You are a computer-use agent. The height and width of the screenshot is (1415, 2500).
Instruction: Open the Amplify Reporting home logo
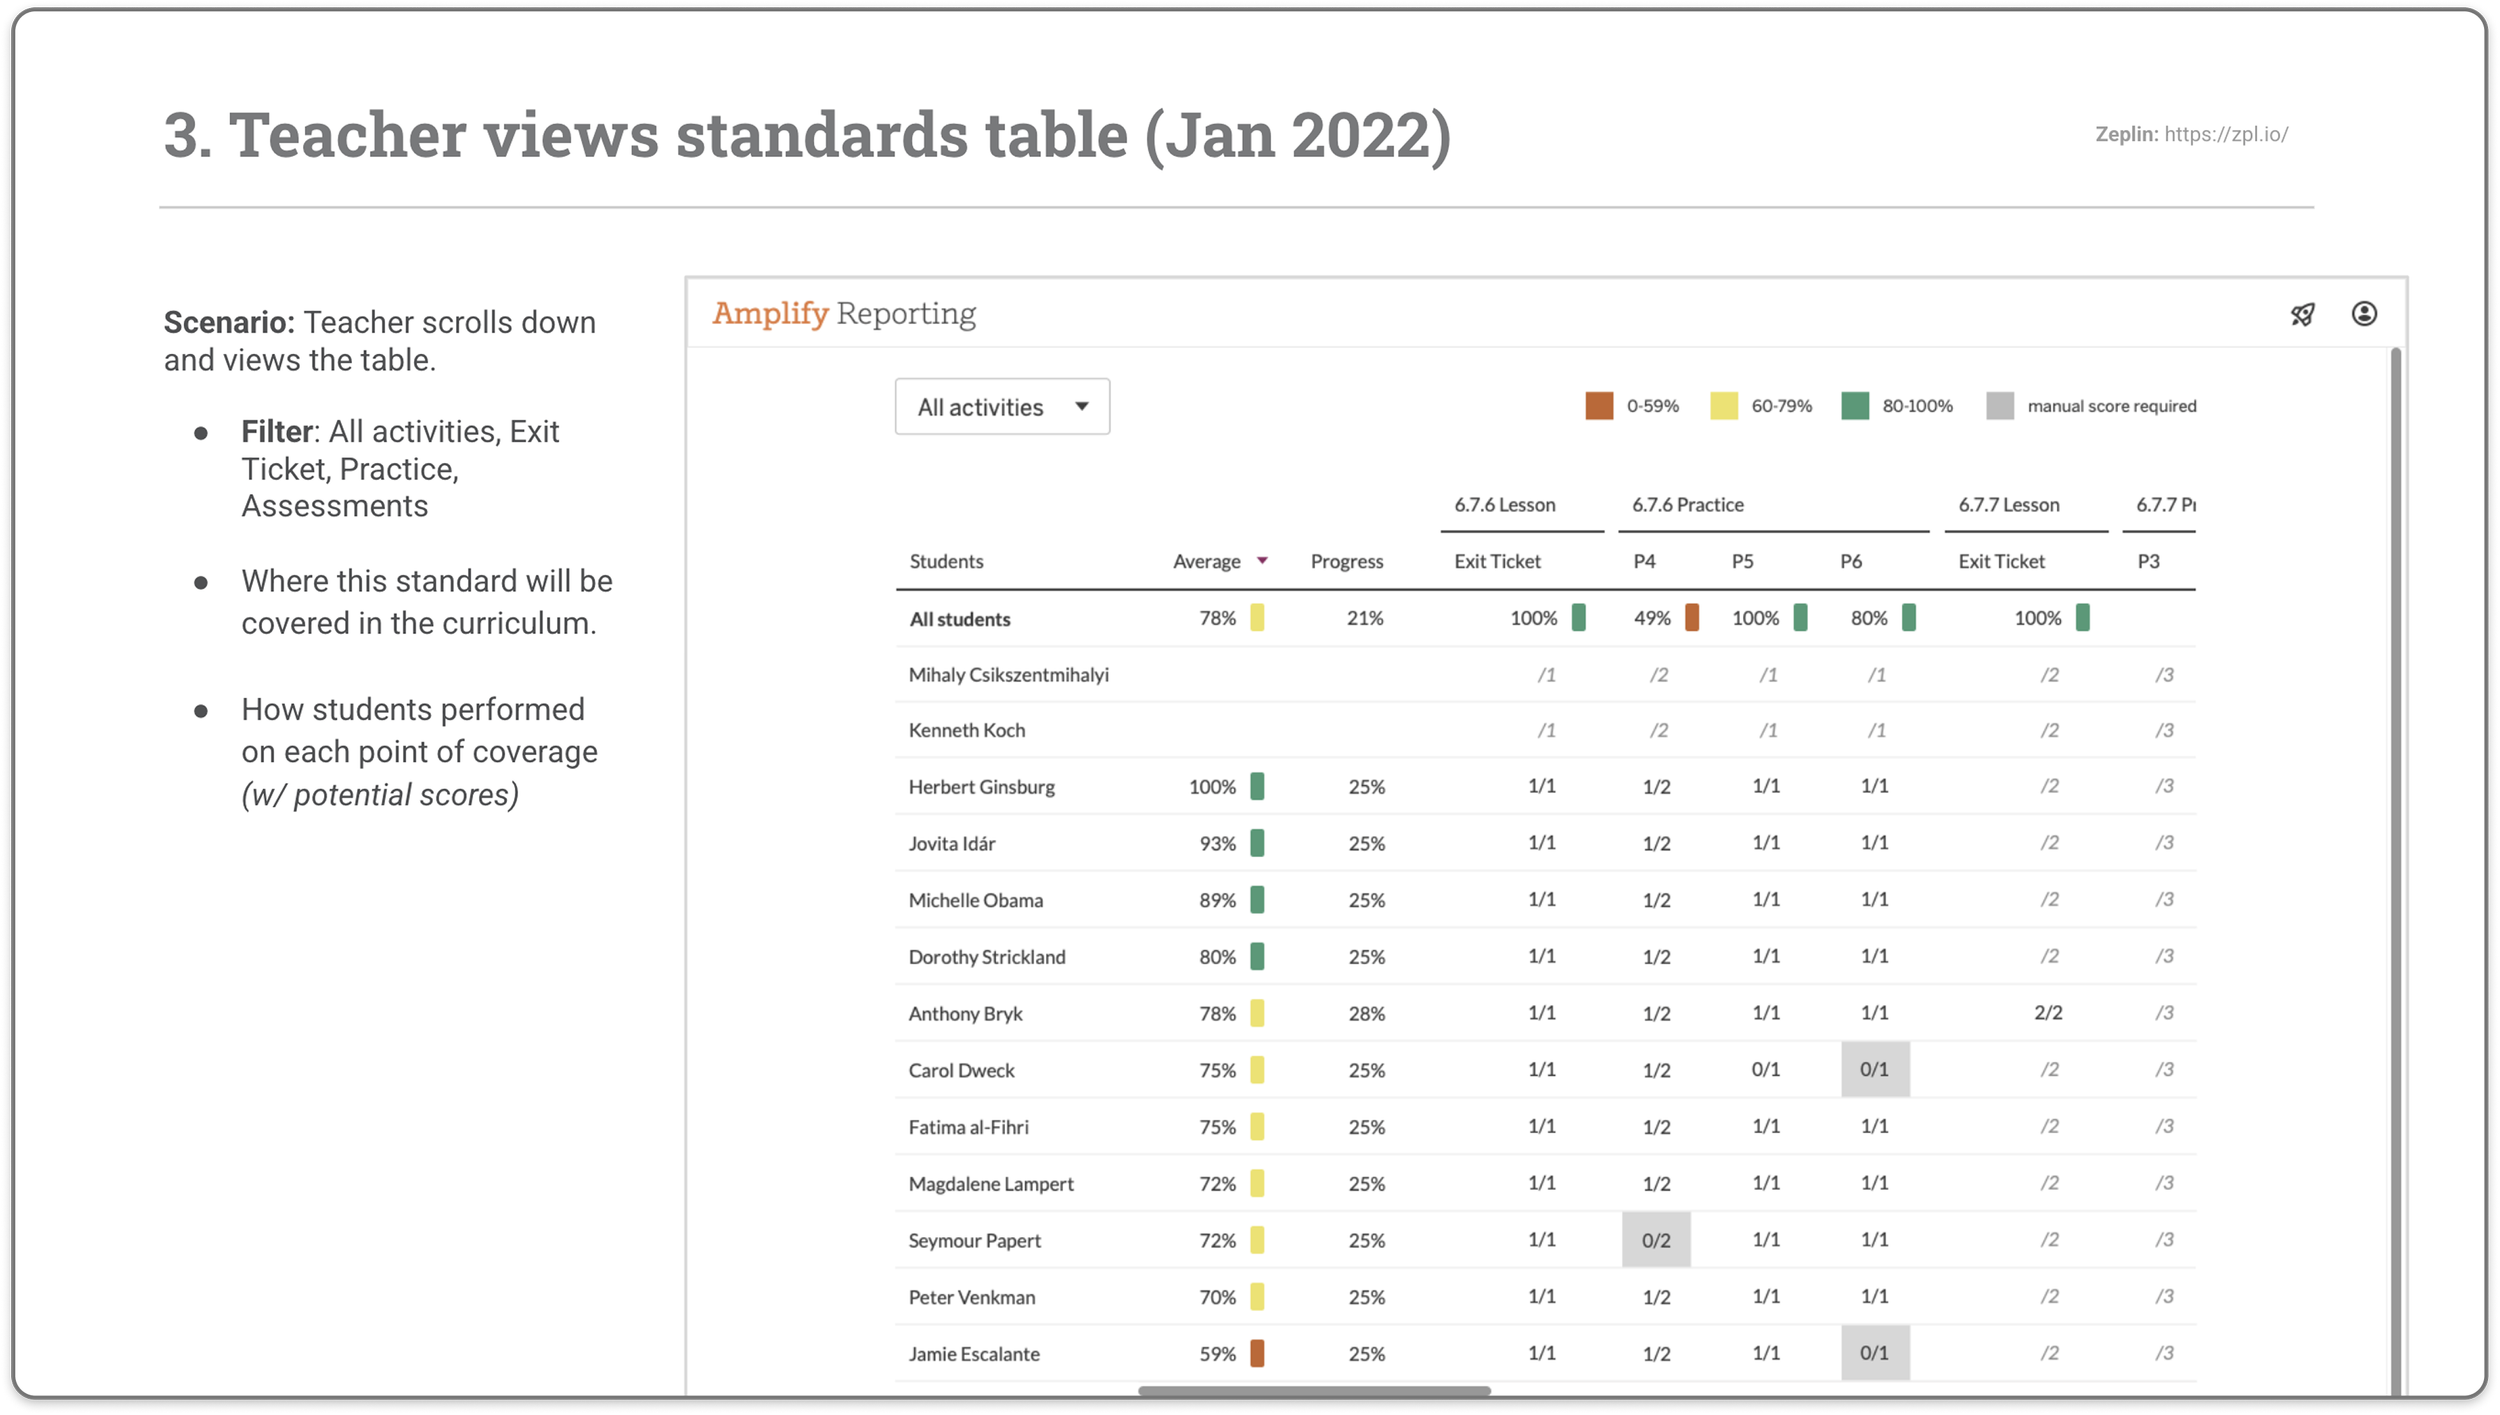tap(843, 314)
